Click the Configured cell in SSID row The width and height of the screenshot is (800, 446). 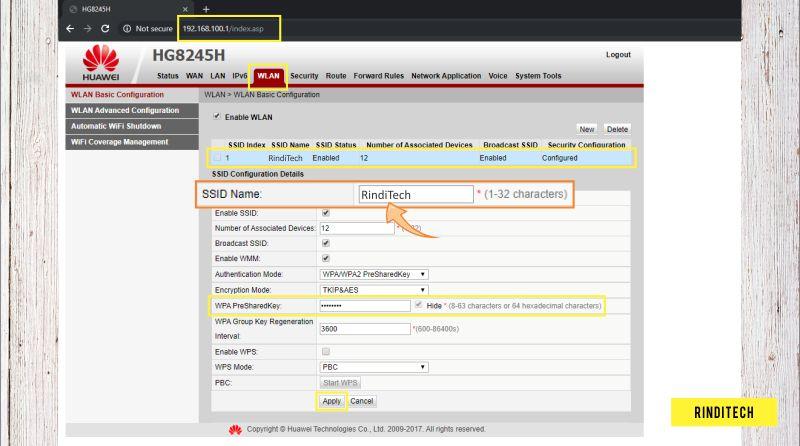pyautogui.click(x=560, y=158)
